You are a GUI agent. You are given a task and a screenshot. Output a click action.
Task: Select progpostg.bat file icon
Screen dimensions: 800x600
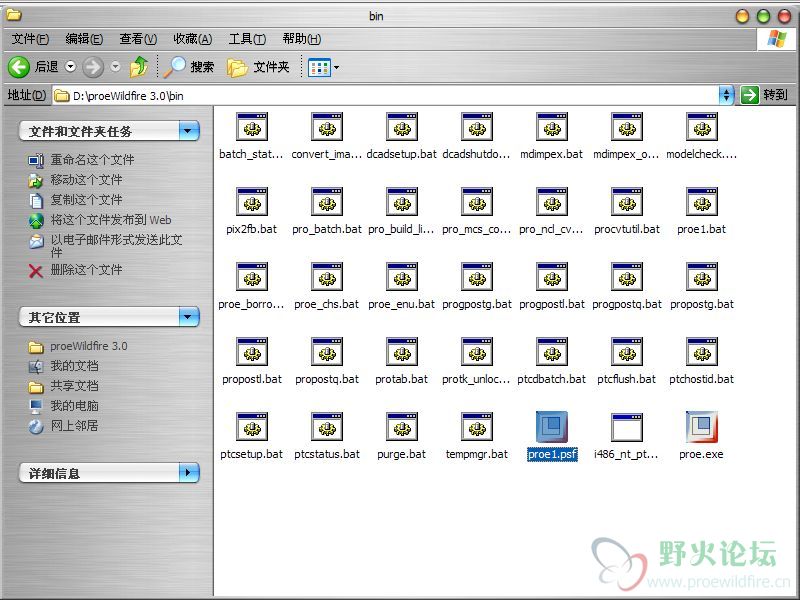click(477, 277)
